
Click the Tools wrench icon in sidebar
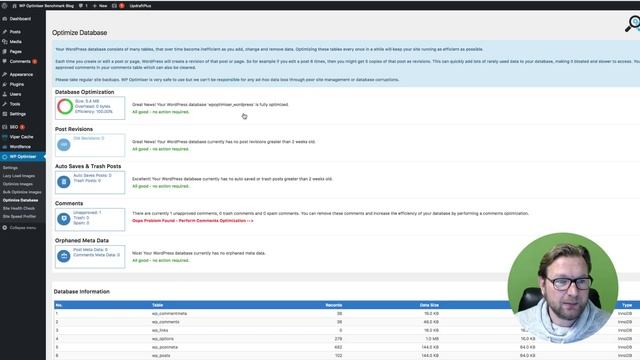point(4,104)
